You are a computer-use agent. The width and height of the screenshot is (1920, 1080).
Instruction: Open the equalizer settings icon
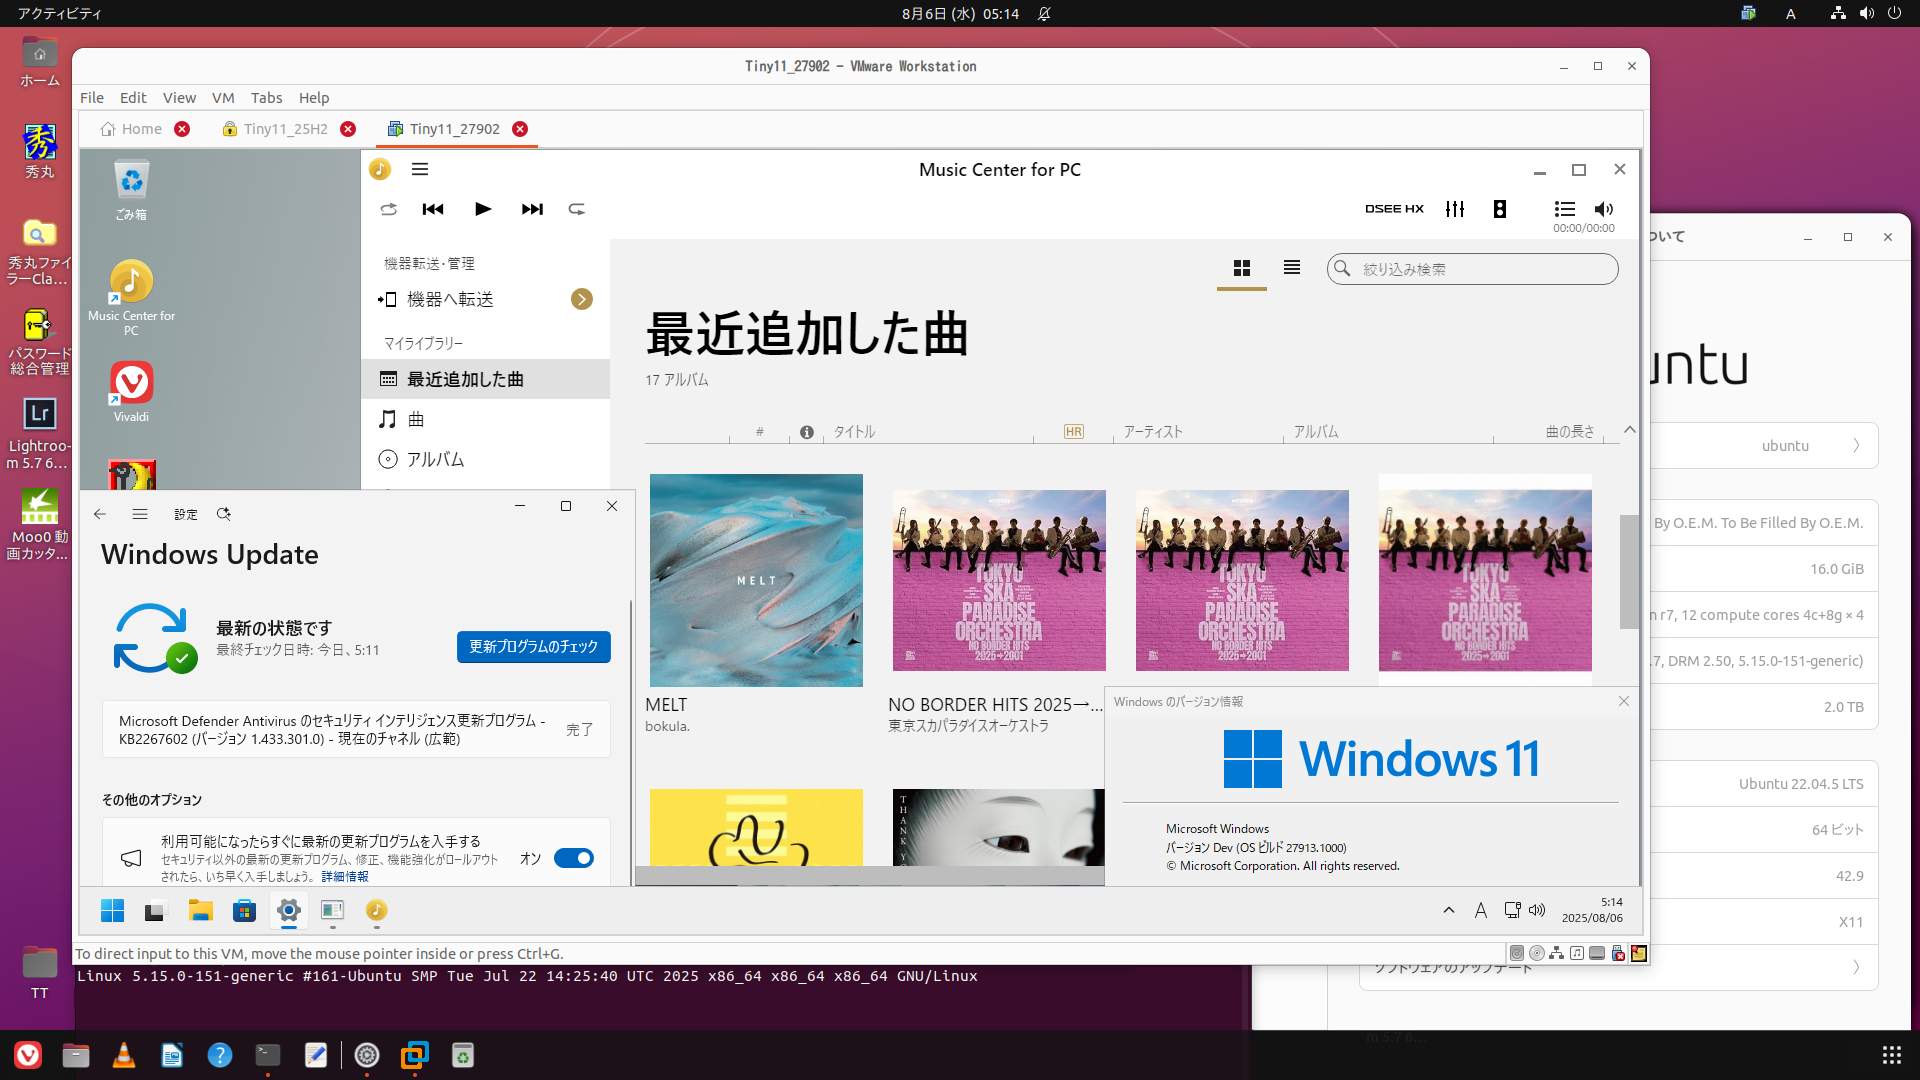coord(1455,209)
